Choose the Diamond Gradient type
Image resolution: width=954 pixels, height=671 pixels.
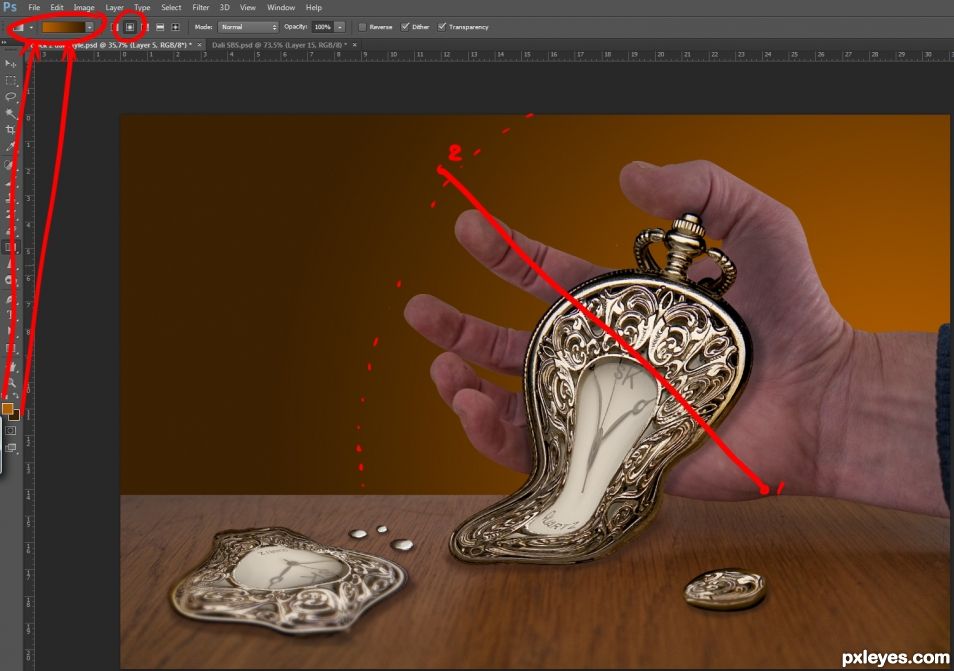[175, 27]
